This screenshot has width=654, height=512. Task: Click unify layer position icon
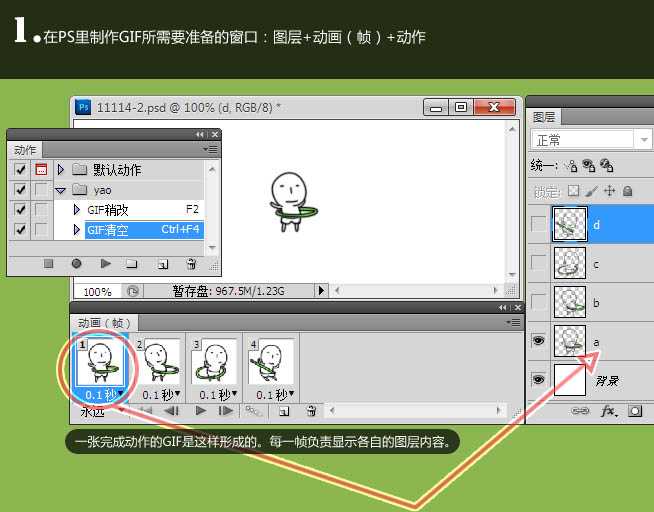click(571, 166)
